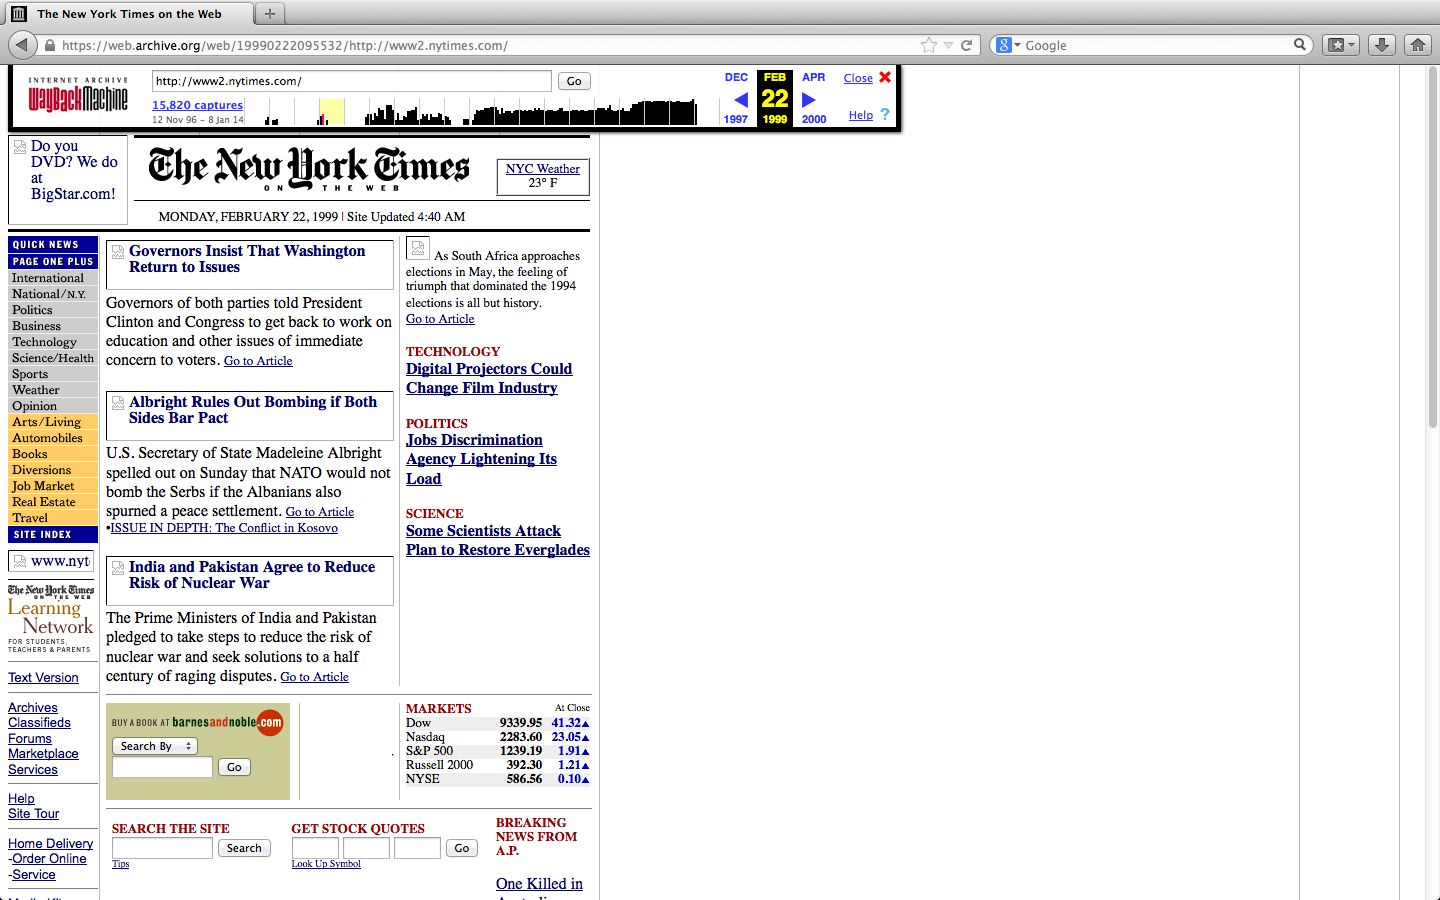Open the URL history dropdown arrow in the address bar
Screen dimensions: 1440x900
tap(949, 45)
